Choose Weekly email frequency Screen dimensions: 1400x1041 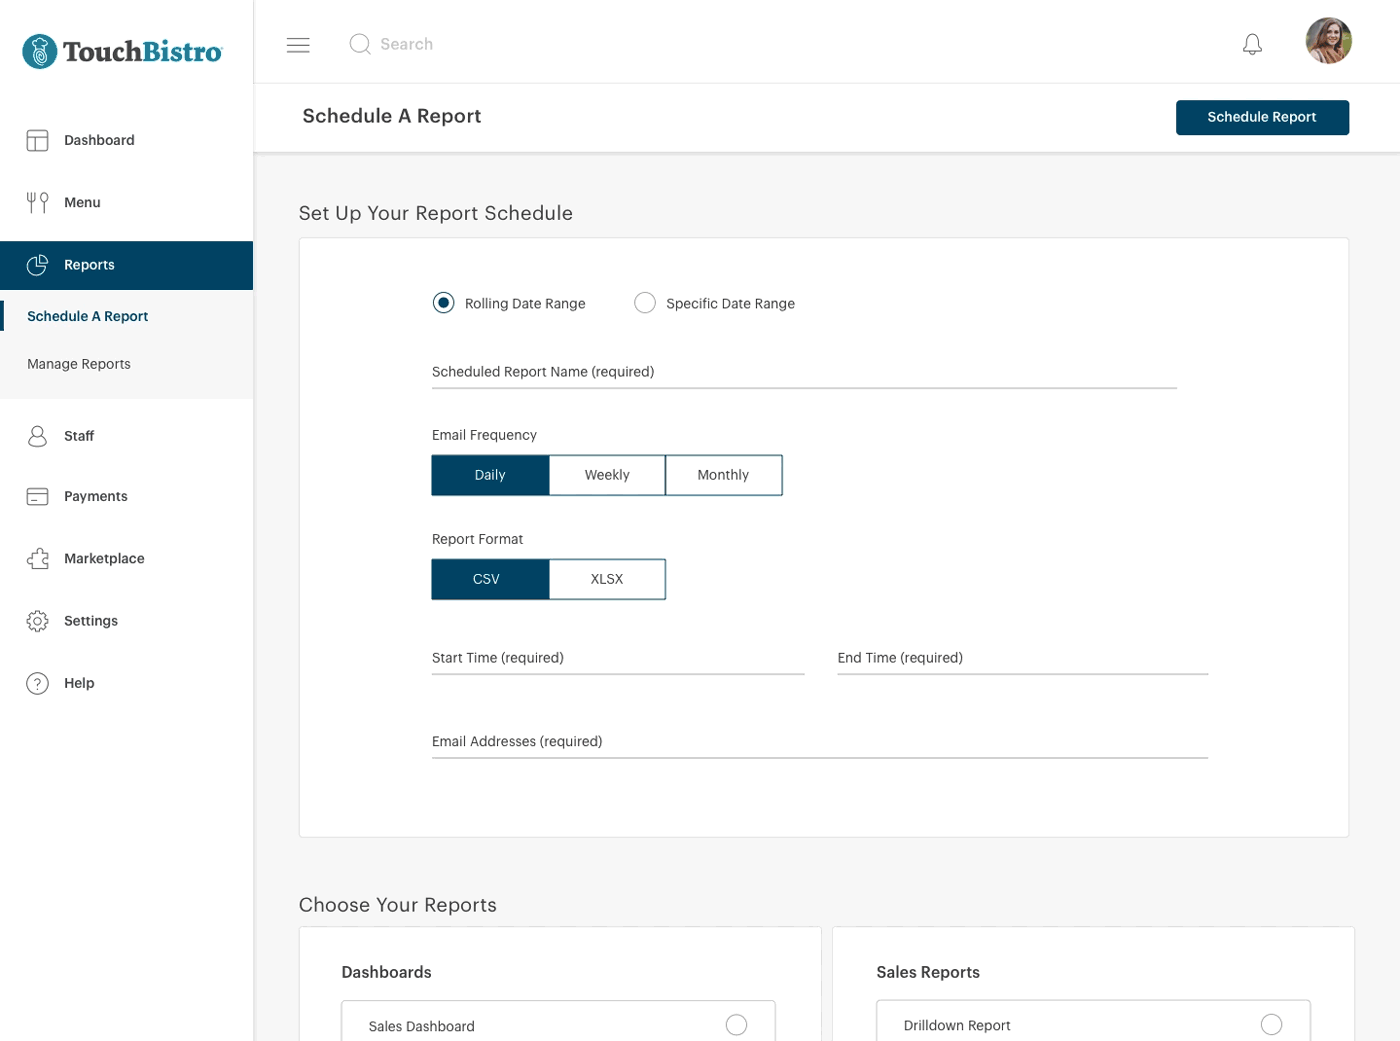click(607, 475)
